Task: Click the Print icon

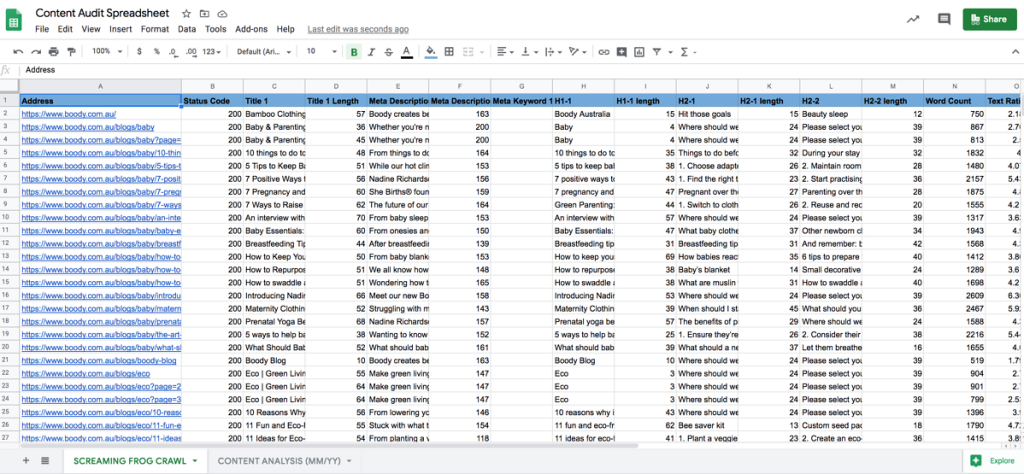Action: pos(54,52)
